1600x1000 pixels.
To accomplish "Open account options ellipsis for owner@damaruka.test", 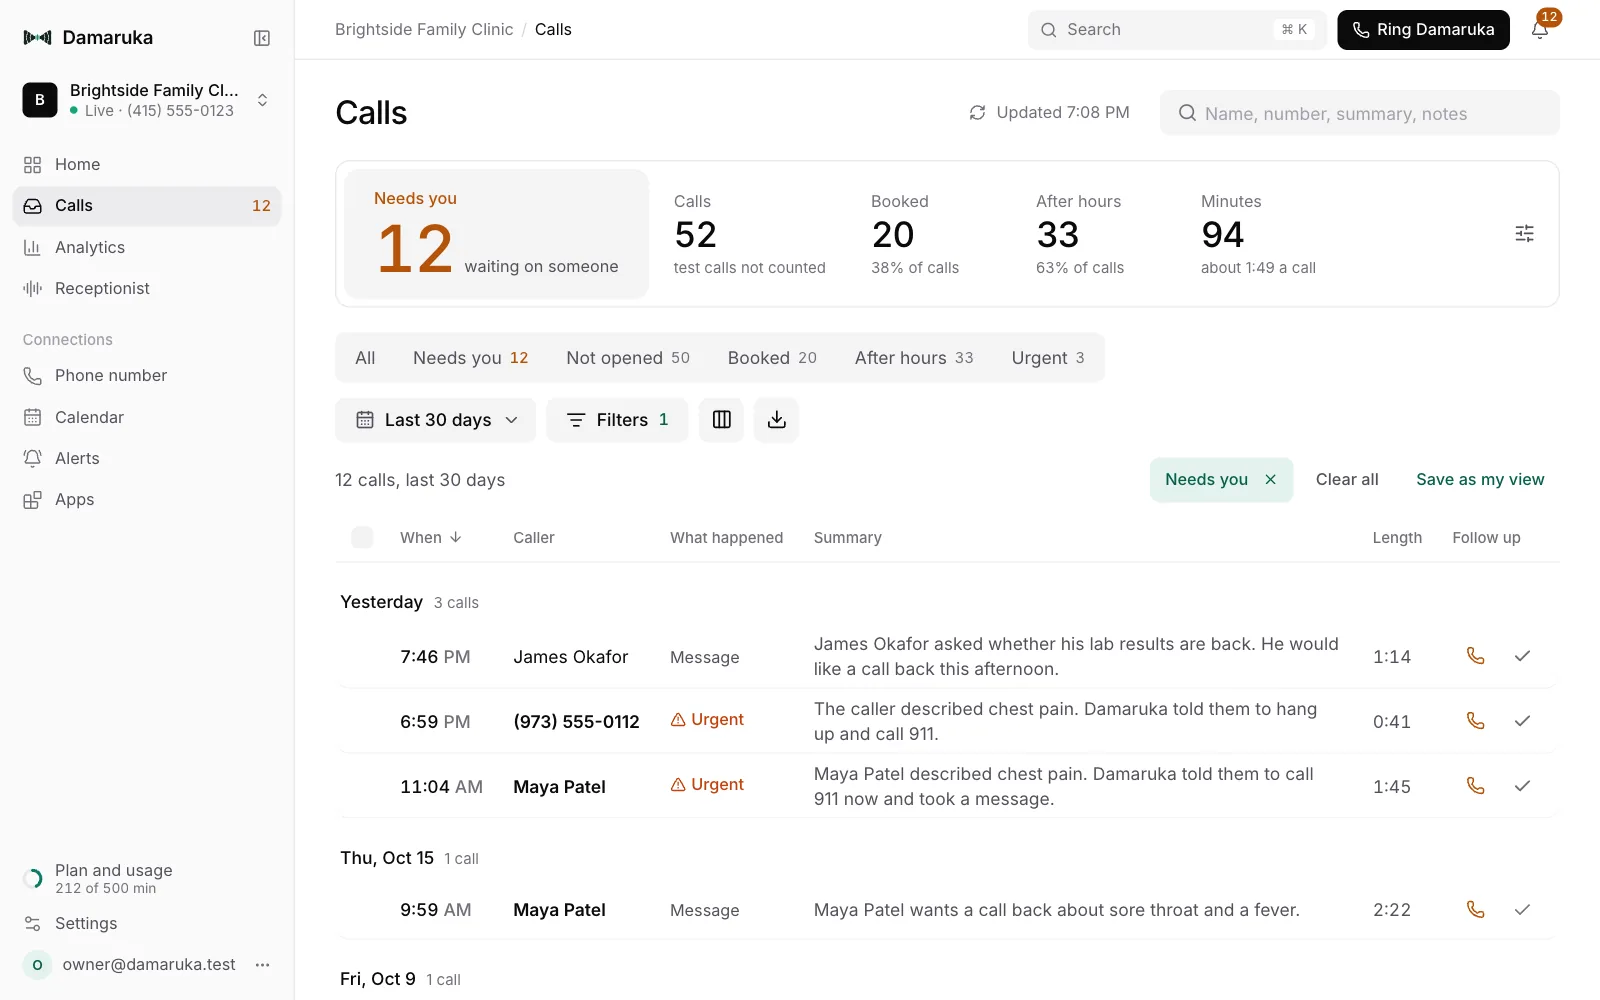I will click(262, 965).
